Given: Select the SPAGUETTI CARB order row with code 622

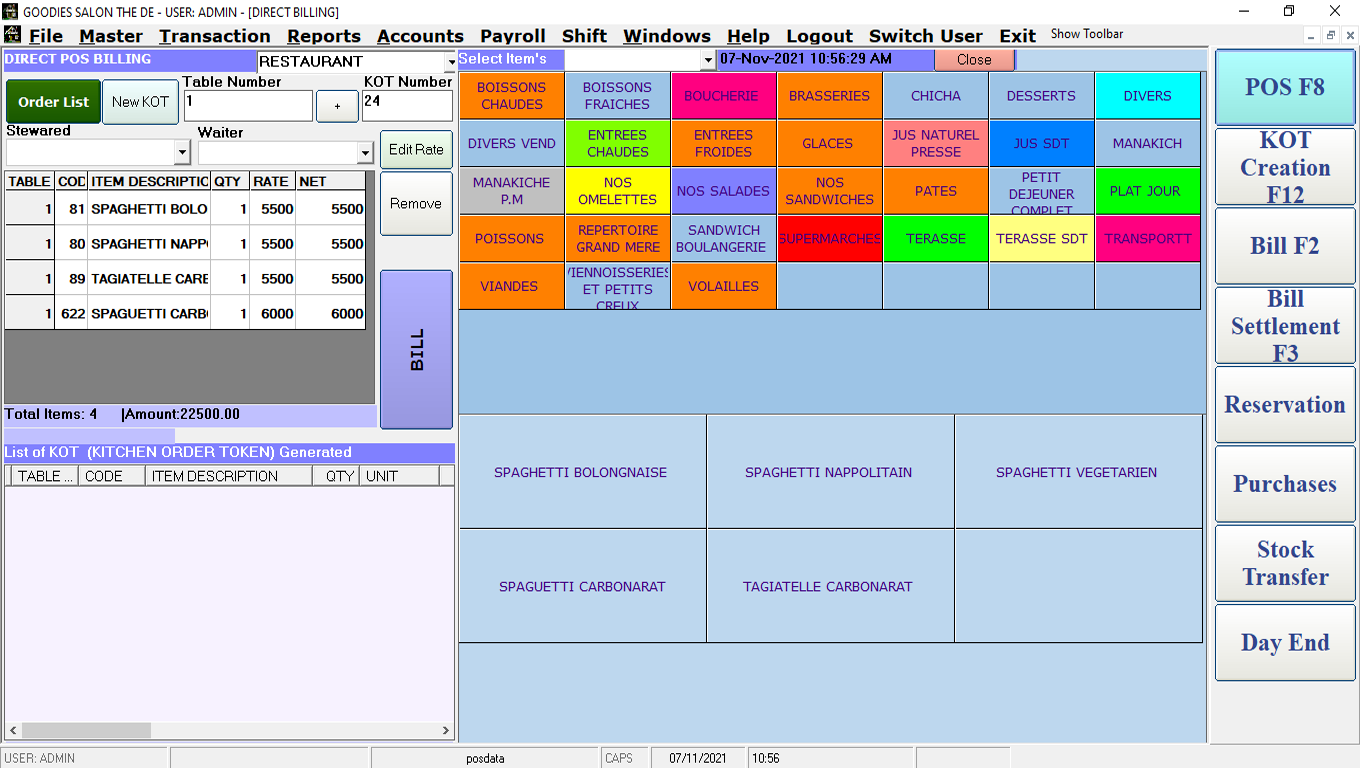Looking at the screenshot, I should [x=186, y=314].
